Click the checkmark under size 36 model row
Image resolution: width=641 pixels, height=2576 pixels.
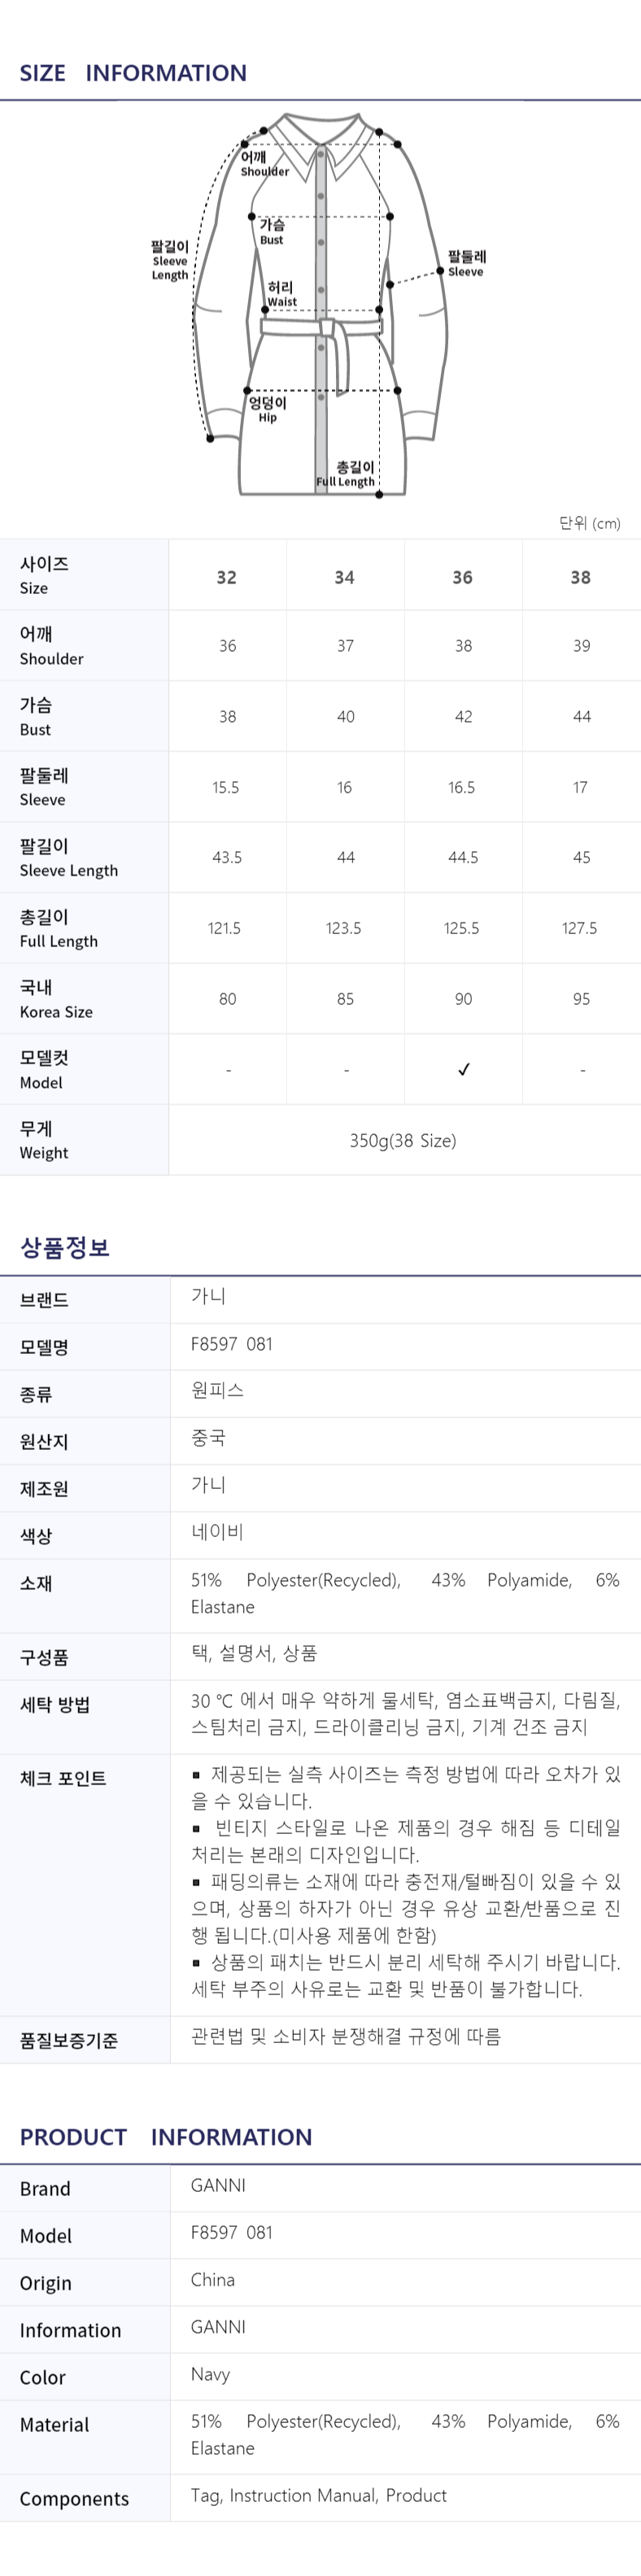pyautogui.click(x=463, y=1069)
